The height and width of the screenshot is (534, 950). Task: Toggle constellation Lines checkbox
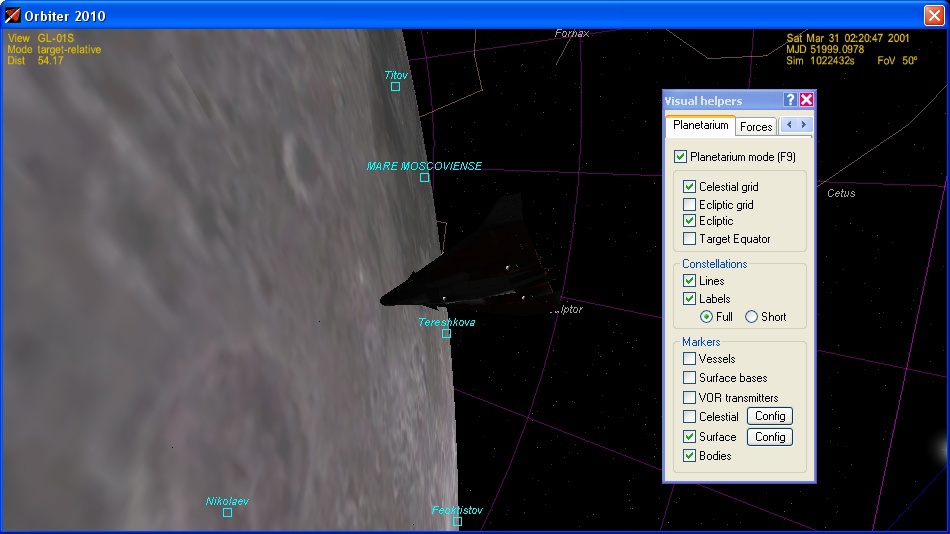pyautogui.click(x=689, y=281)
